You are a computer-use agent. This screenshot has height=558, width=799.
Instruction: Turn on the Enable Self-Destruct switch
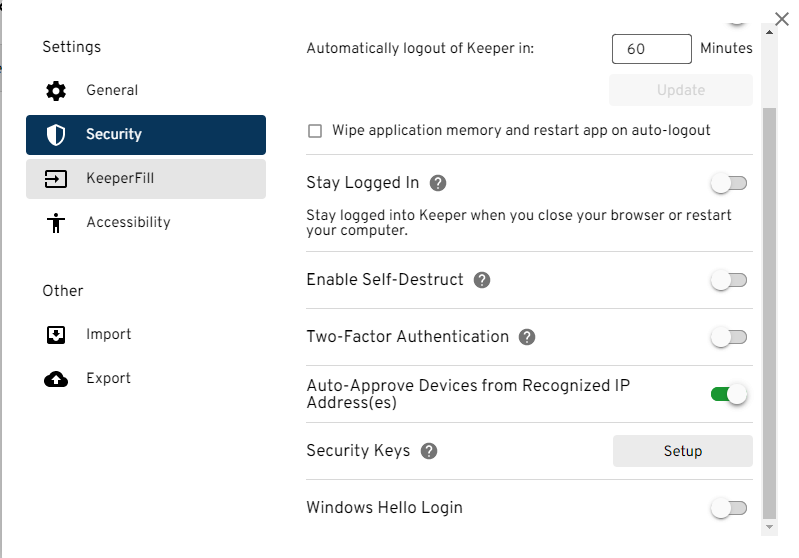(729, 280)
